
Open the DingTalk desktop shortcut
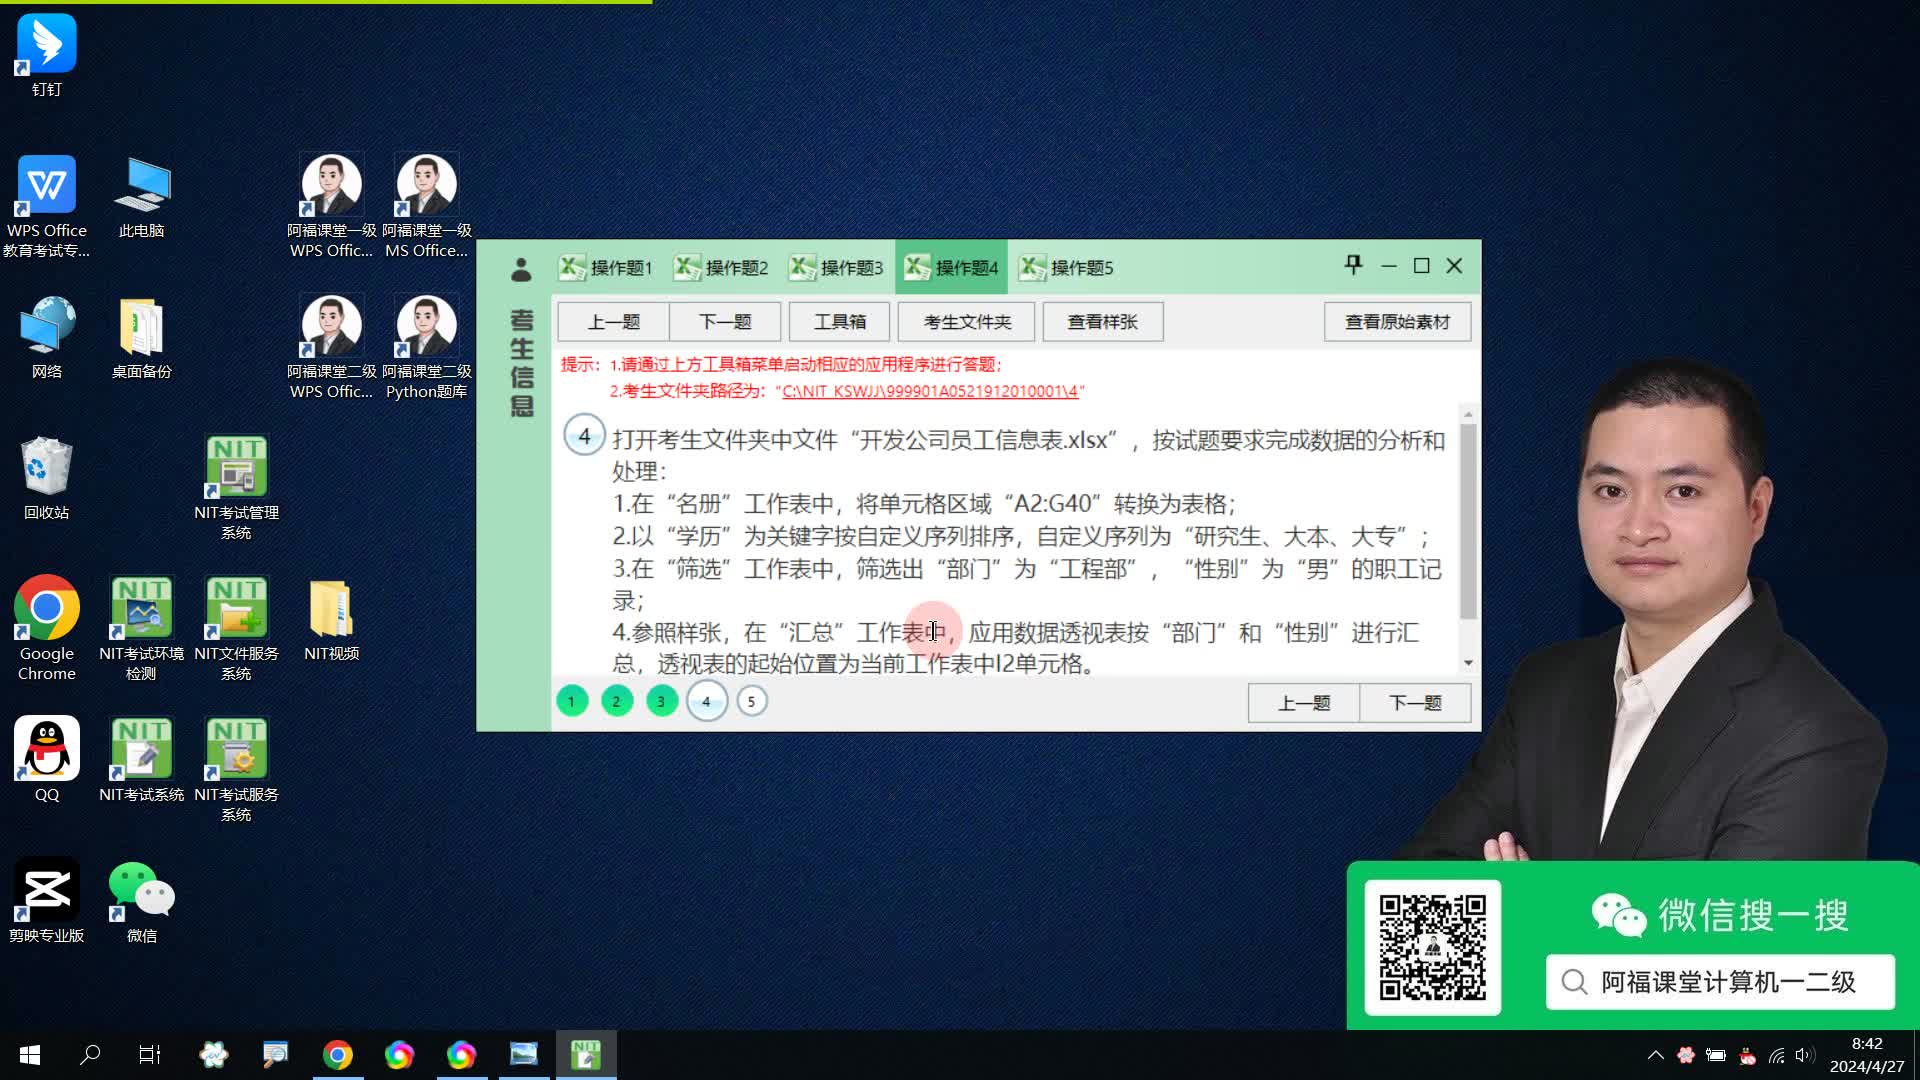point(46,45)
